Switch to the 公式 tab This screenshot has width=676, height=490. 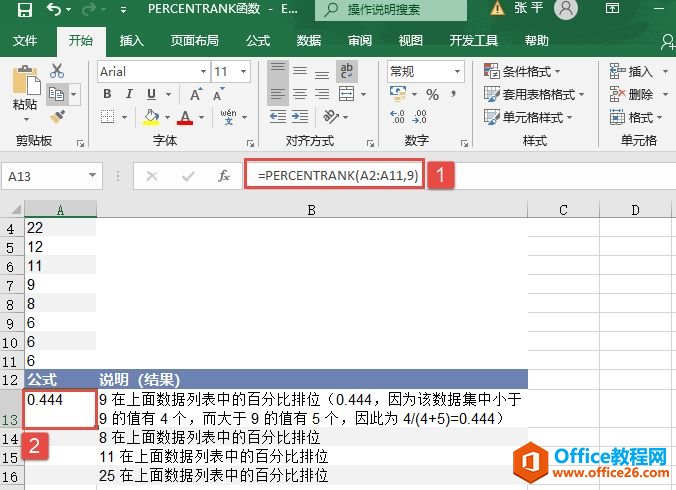tap(258, 41)
